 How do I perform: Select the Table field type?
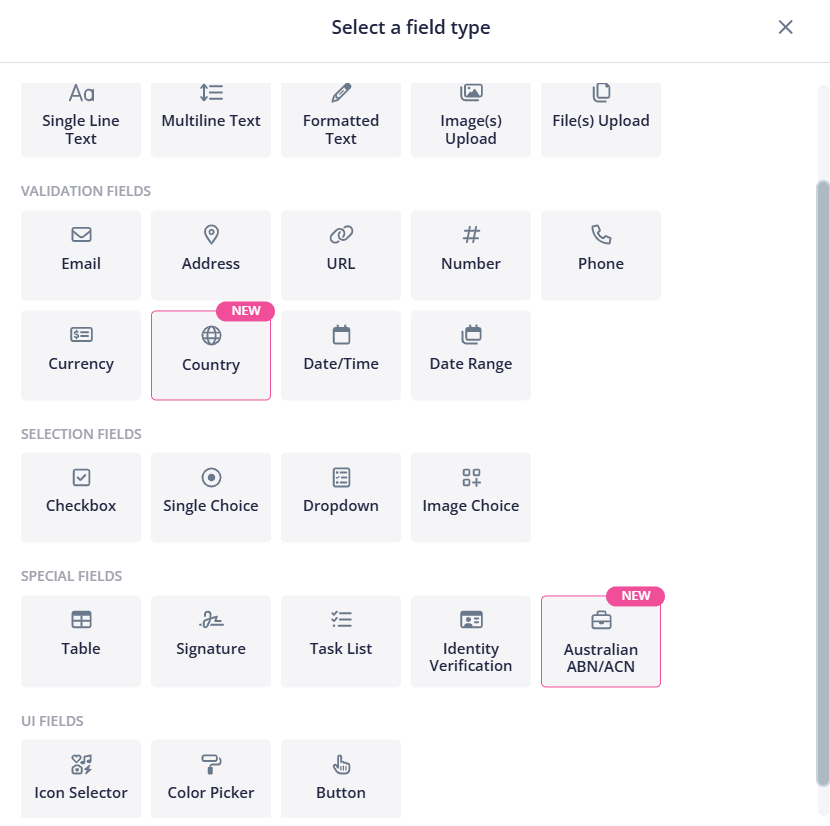pyautogui.click(x=81, y=641)
